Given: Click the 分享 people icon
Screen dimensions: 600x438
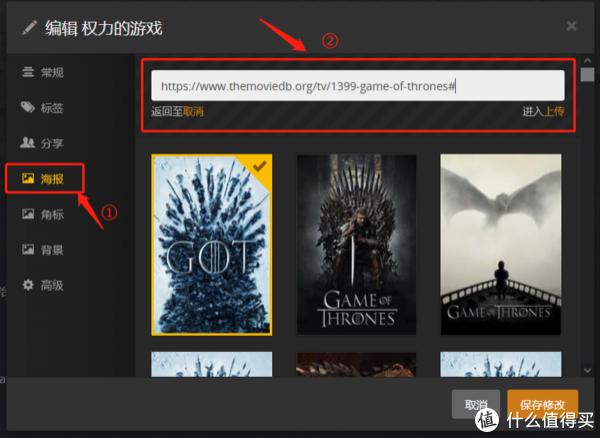Looking at the screenshot, I should [28, 143].
